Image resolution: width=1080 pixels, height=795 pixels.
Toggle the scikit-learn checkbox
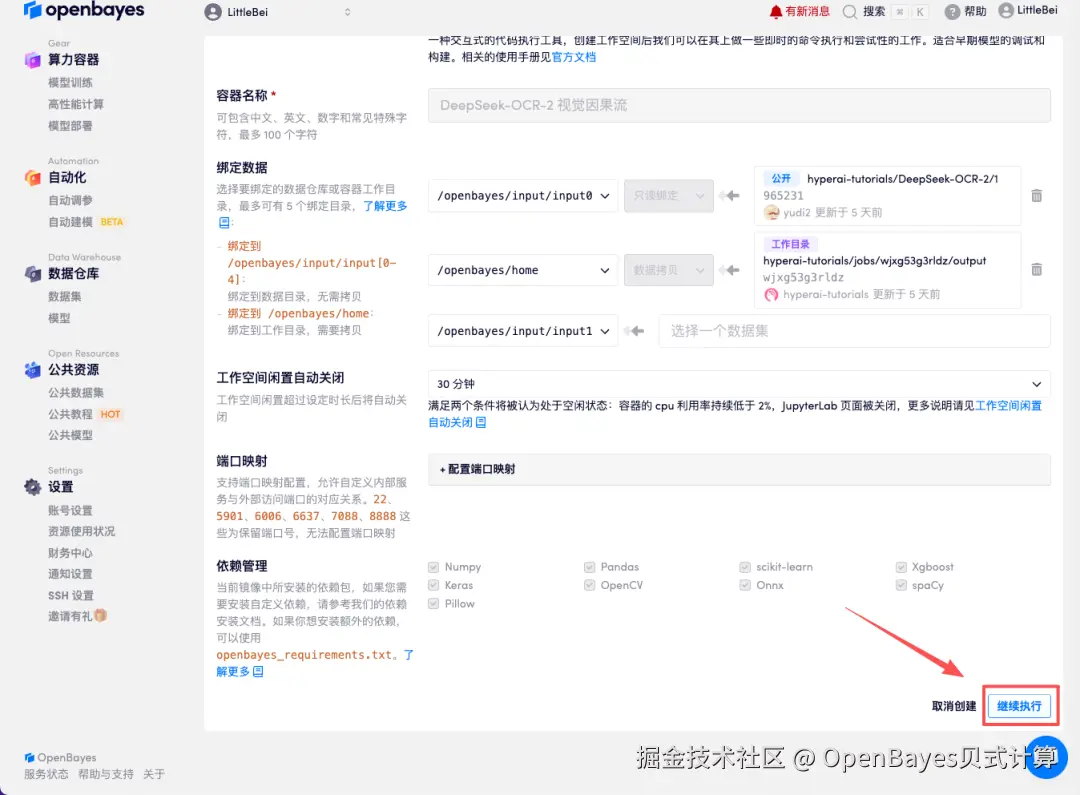pyautogui.click(x=745, y=567)
